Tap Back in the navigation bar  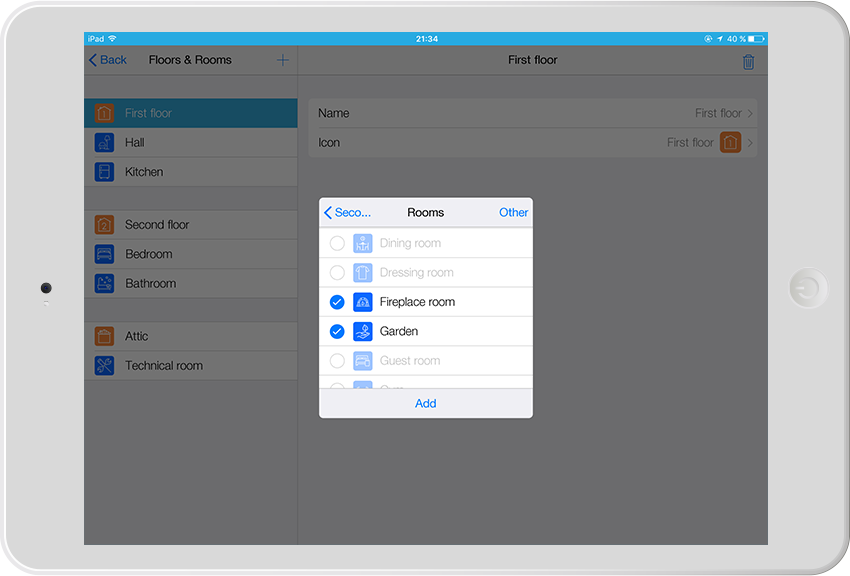(108, 60)
